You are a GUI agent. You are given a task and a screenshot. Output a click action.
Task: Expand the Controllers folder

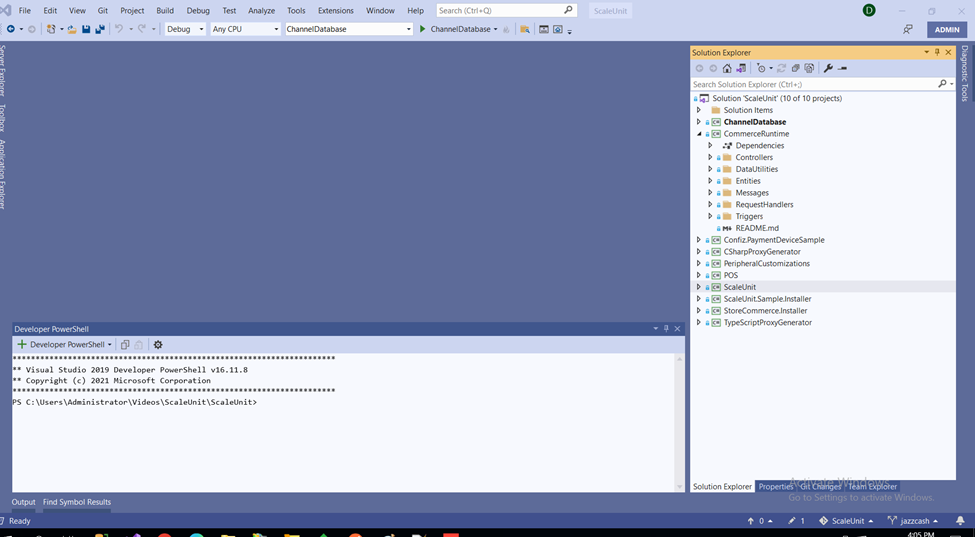click(x=710, y=157)
